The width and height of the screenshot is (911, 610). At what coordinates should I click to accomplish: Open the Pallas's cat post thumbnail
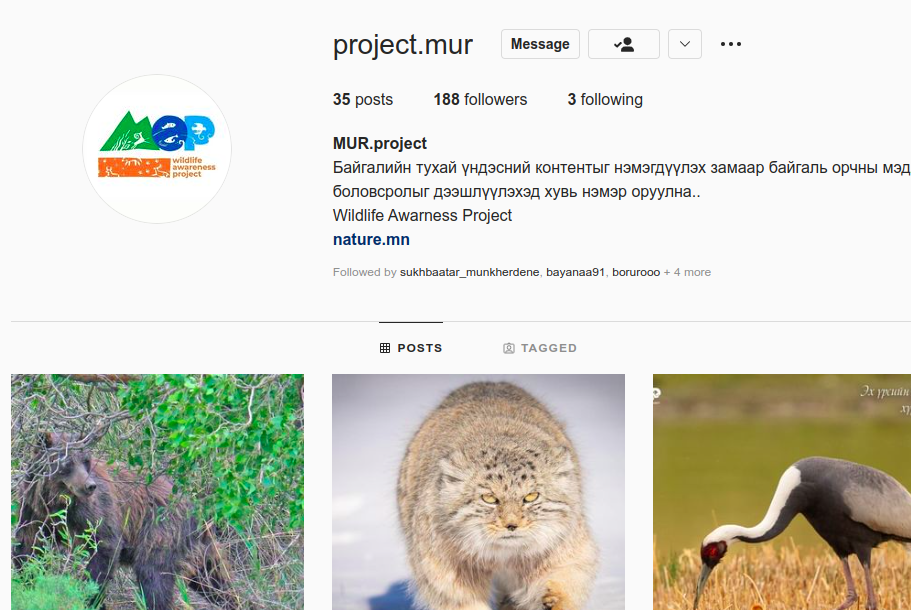click(x=478, y=491)
